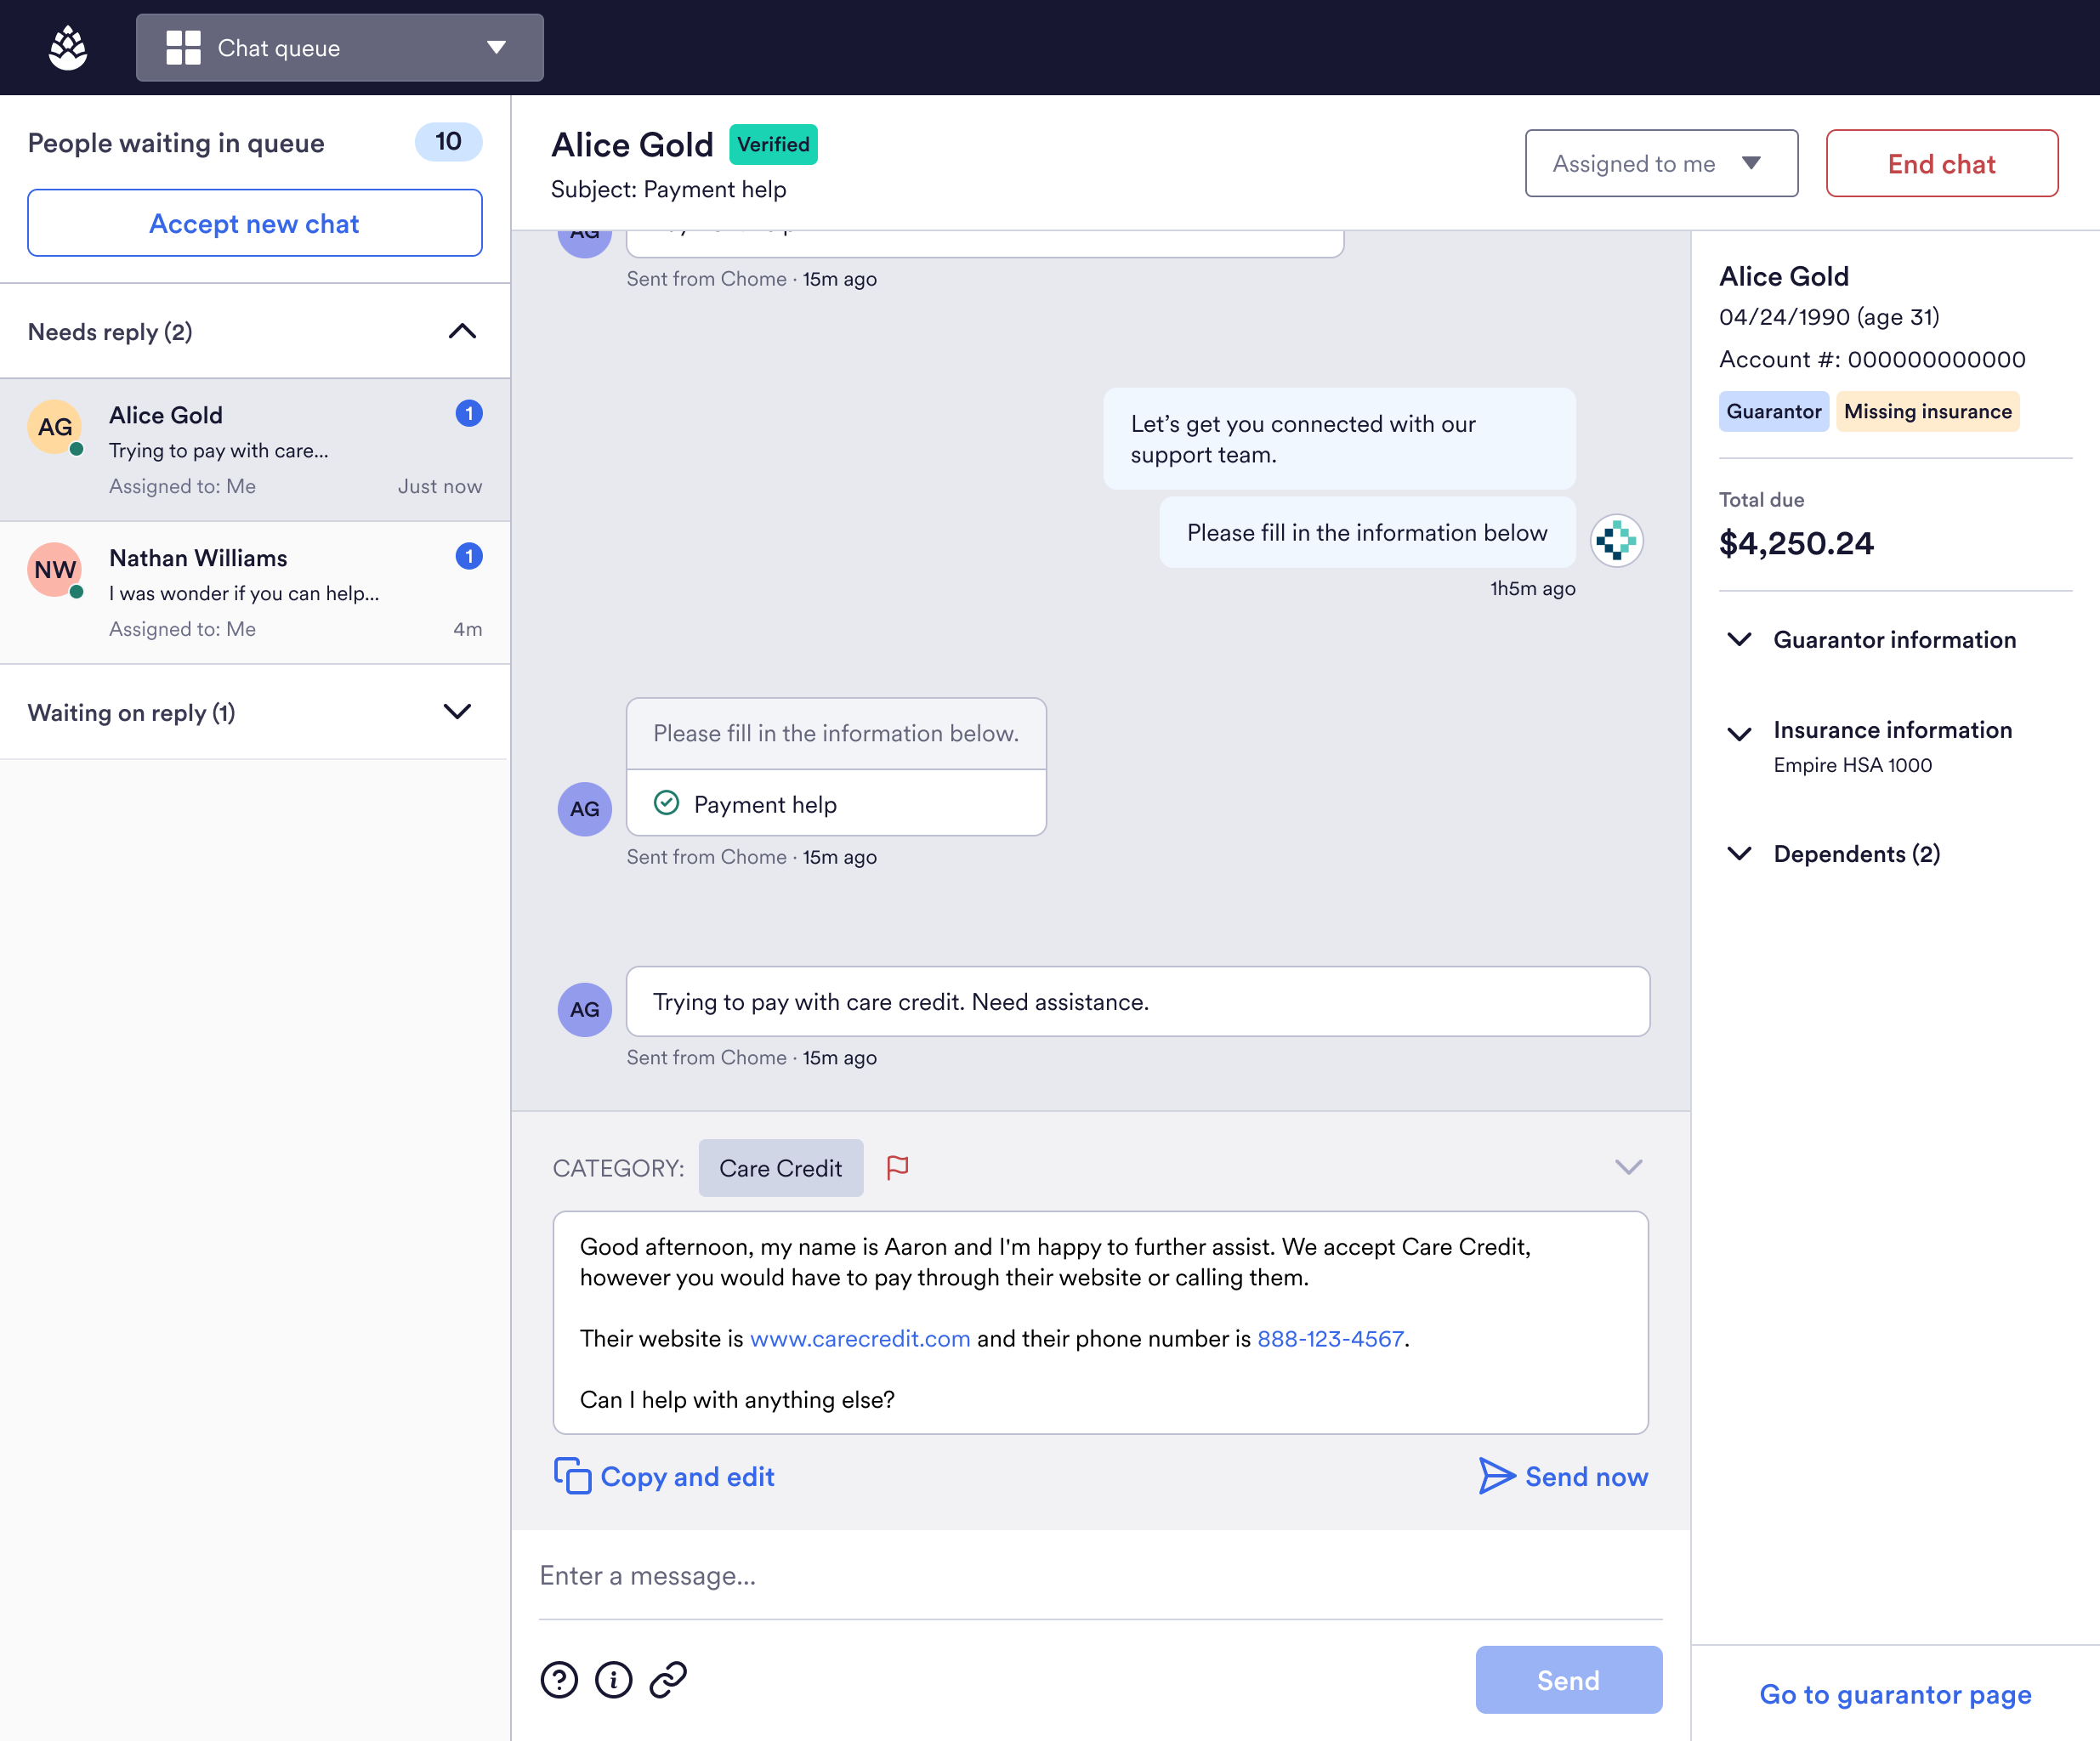Click the bot avatar icon beside automated message
Viewport: 2100px width, 1741px height.
pyautogui.click(x=1616, y=541)
